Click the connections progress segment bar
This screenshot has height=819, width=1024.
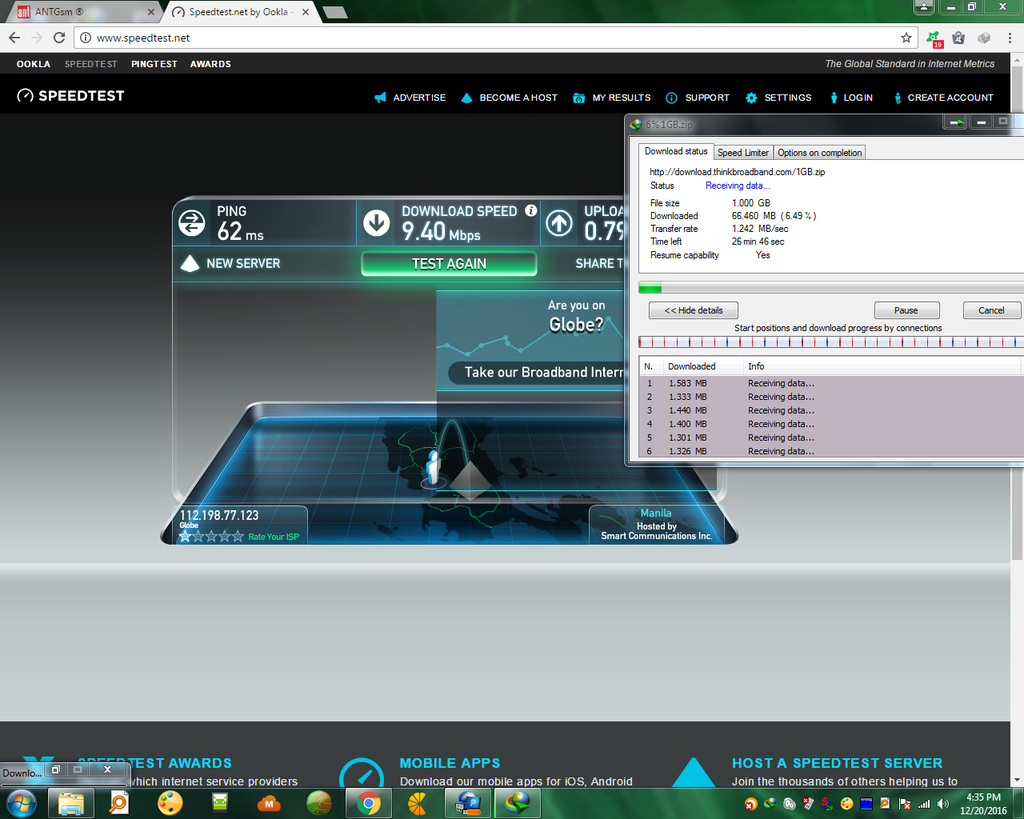831,342
